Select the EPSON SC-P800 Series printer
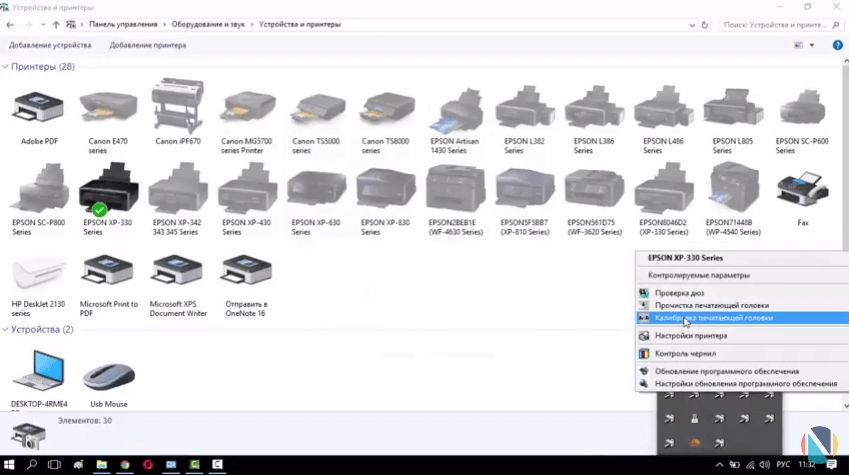849x475 pixels. [x=39, y=188]
